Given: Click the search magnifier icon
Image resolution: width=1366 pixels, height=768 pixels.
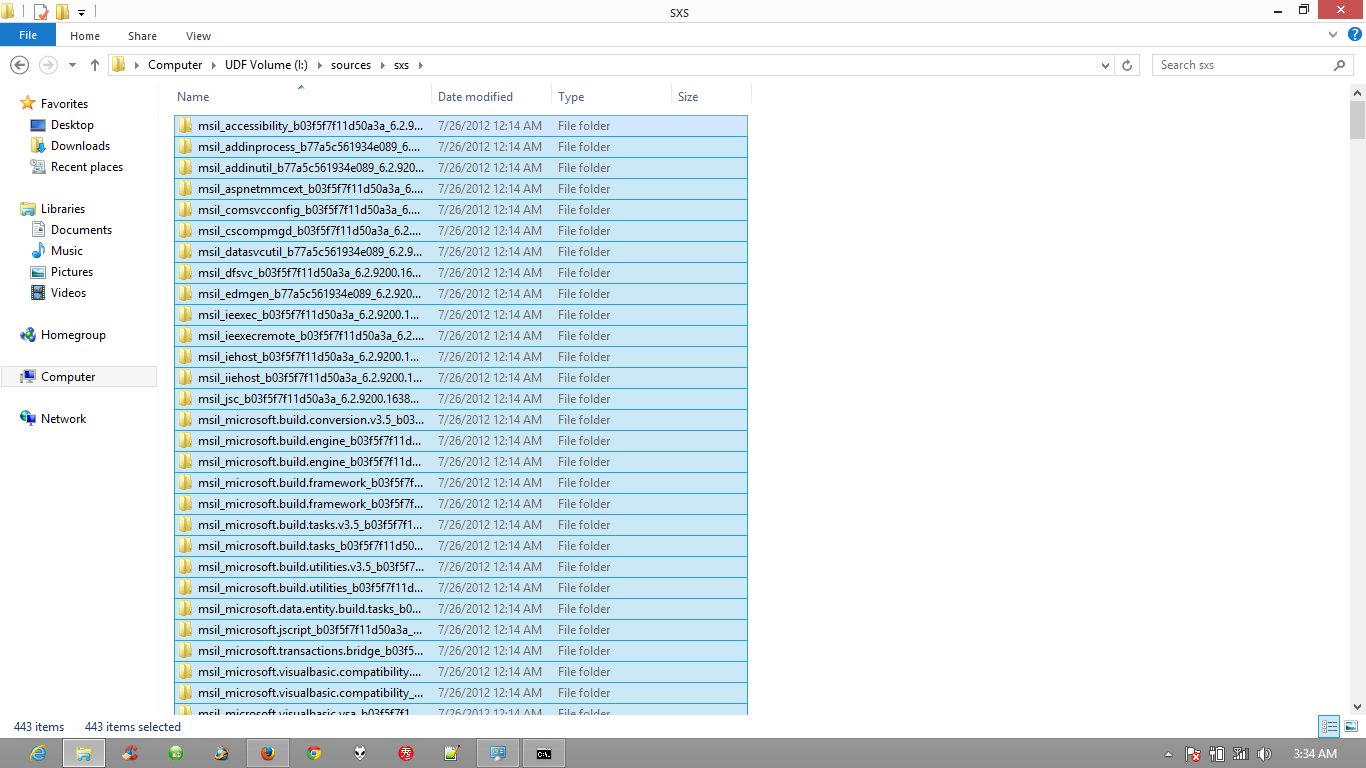Looking at the screenshot, I should point(1340,65).
